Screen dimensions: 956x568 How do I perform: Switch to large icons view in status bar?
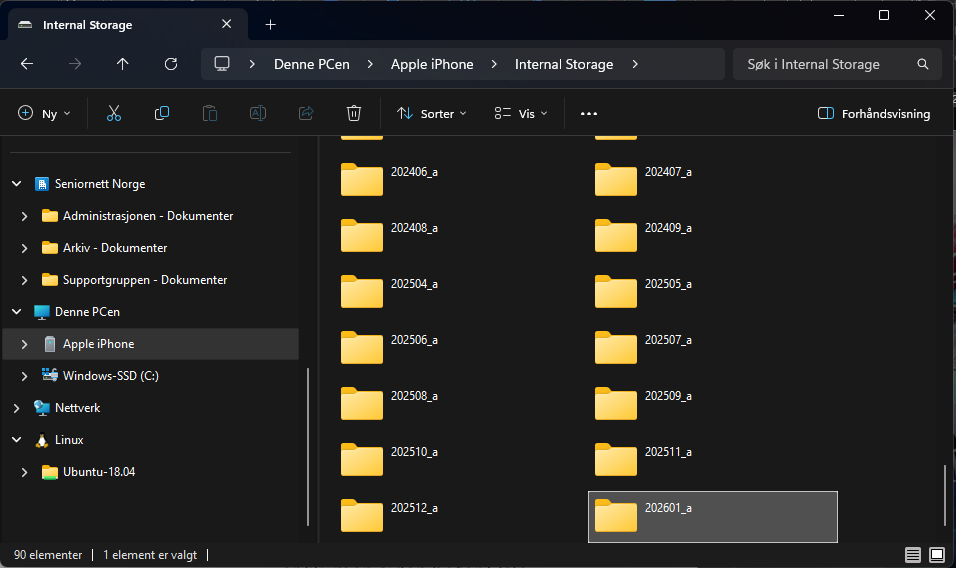(937, 554)
